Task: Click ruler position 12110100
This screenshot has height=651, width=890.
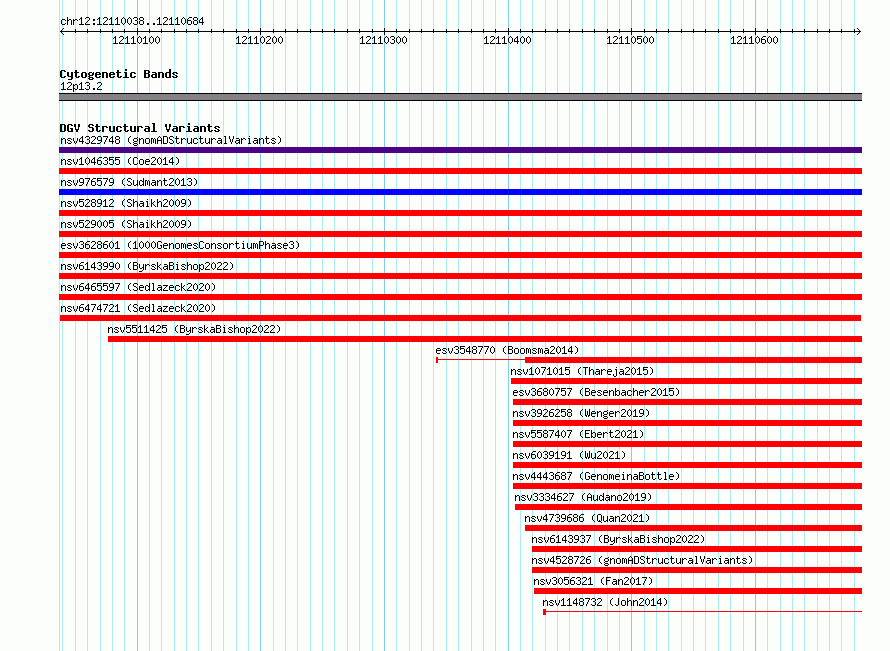Action: [x=136, y=40]
